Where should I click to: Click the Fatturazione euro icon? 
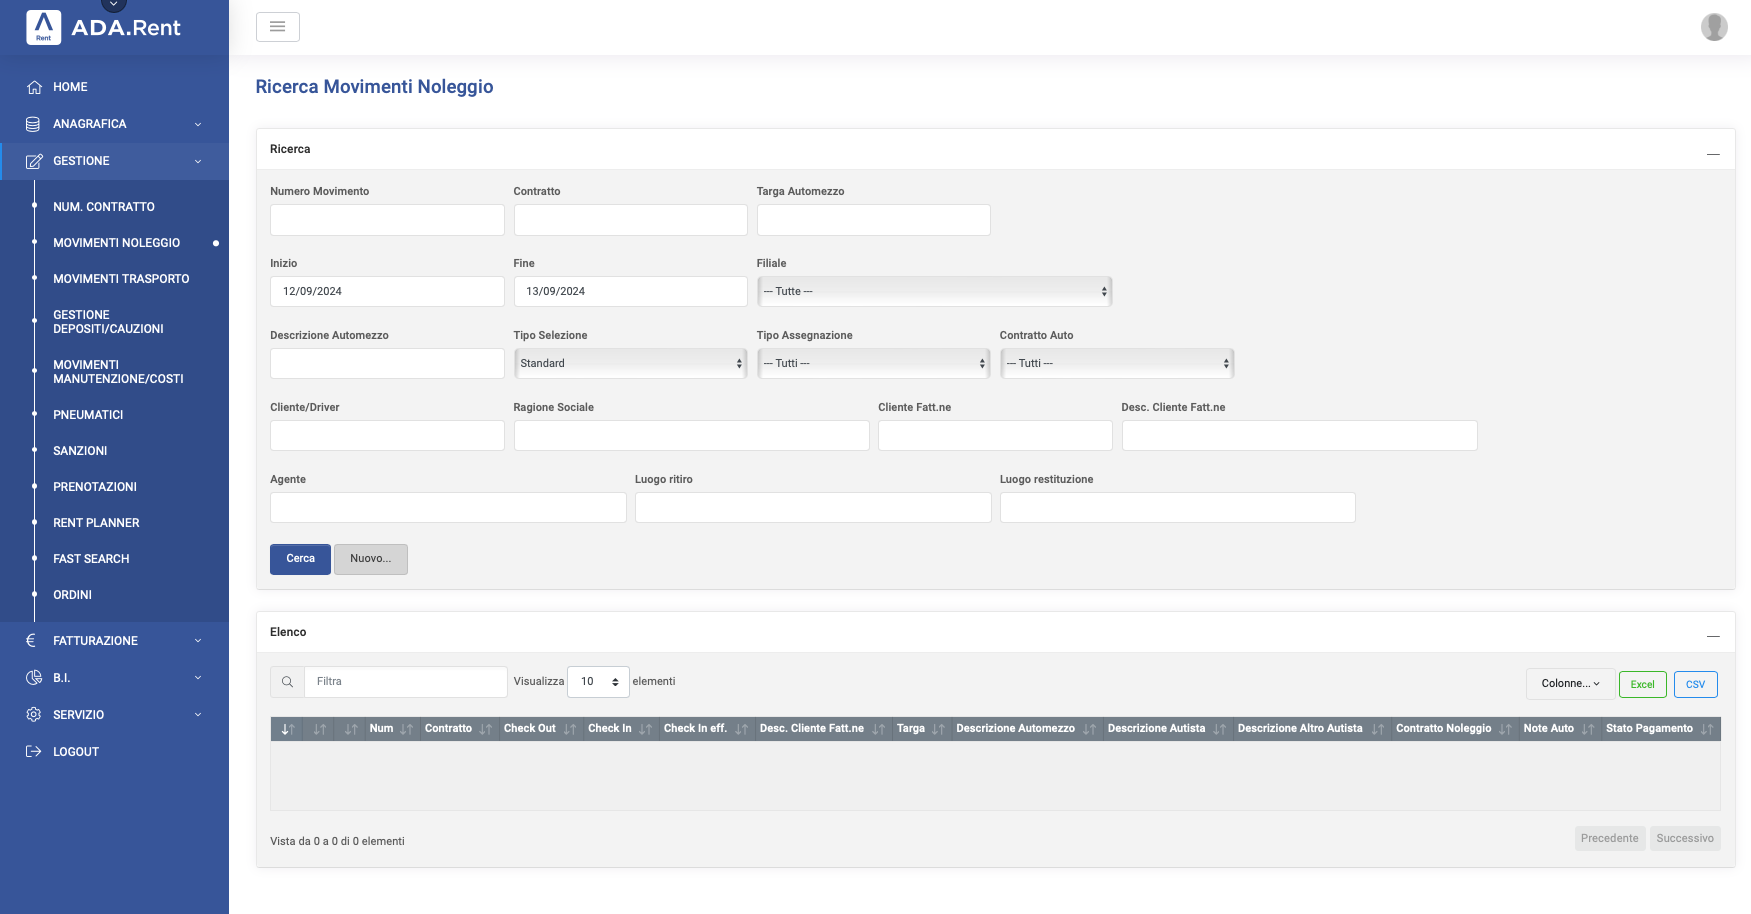pyautogui.click(x=31, y=641)
